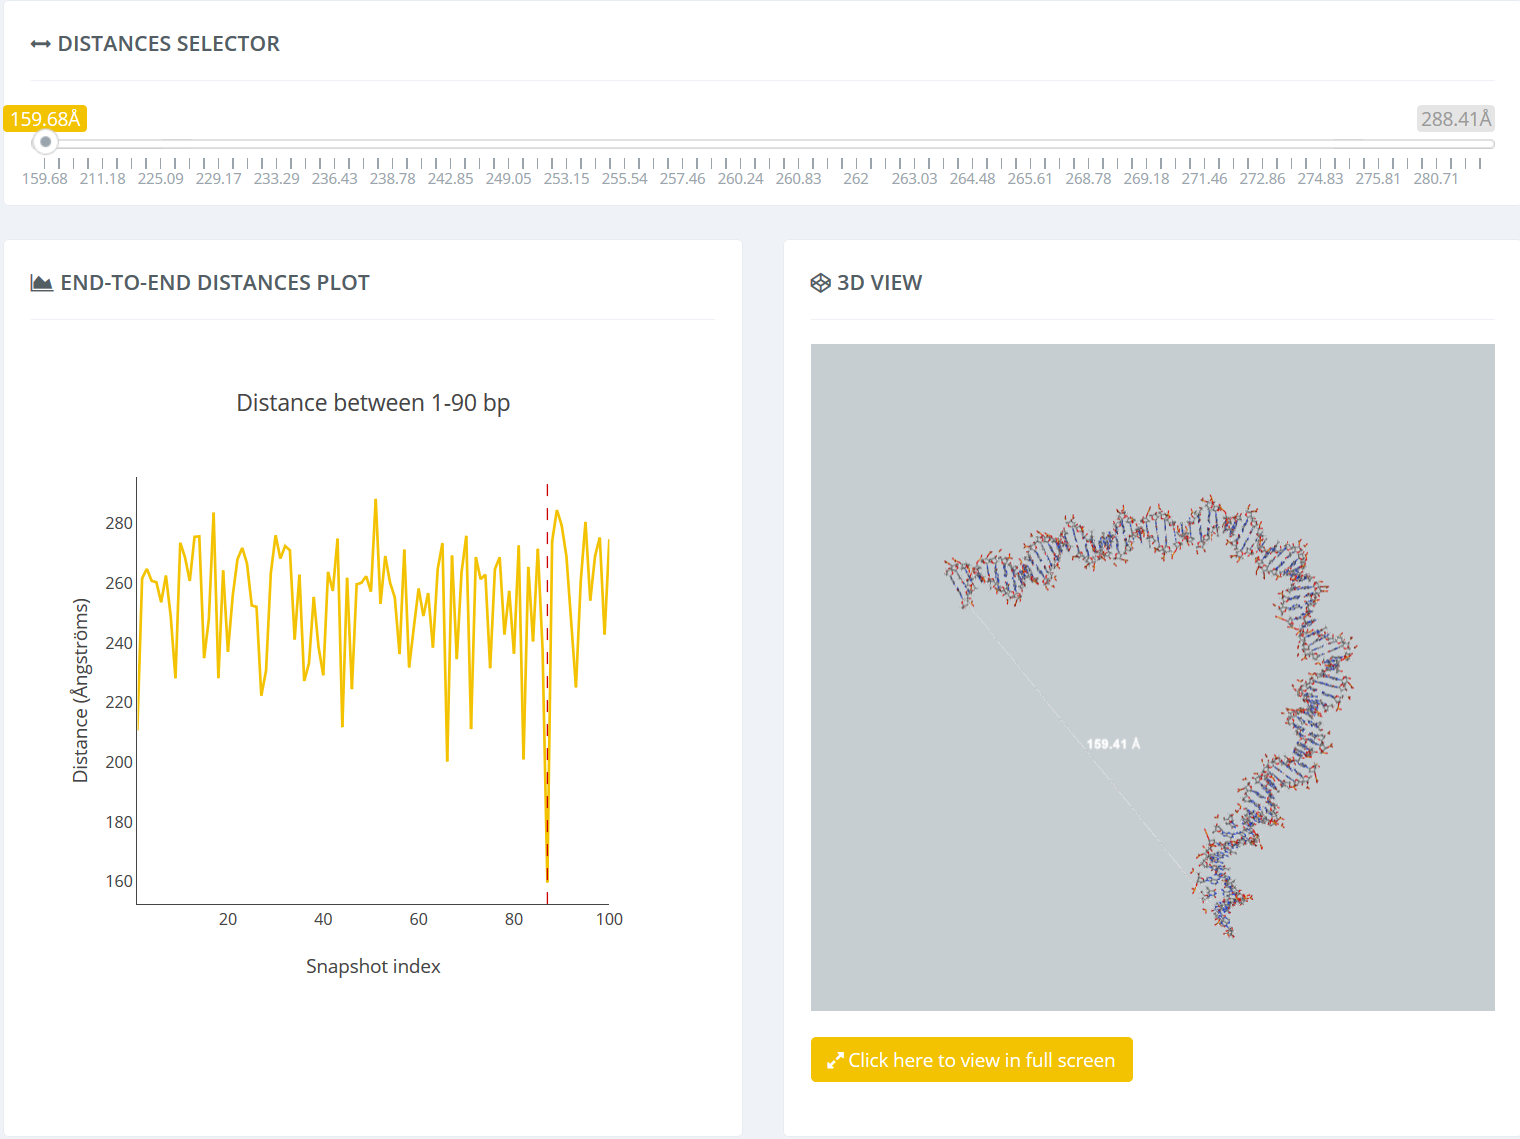Click the 288.41Å maximum value label

[x=1456, y=119]
